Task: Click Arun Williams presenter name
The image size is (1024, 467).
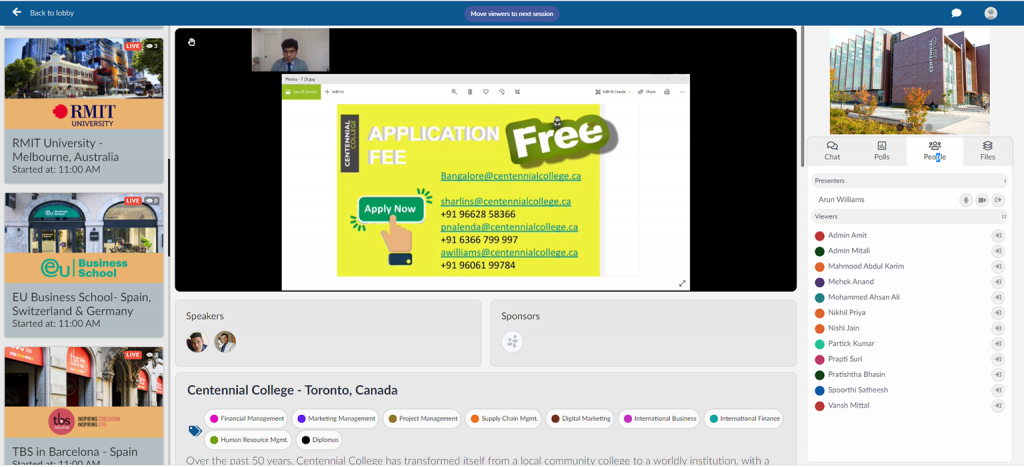Action: click(x=841, y=199)
